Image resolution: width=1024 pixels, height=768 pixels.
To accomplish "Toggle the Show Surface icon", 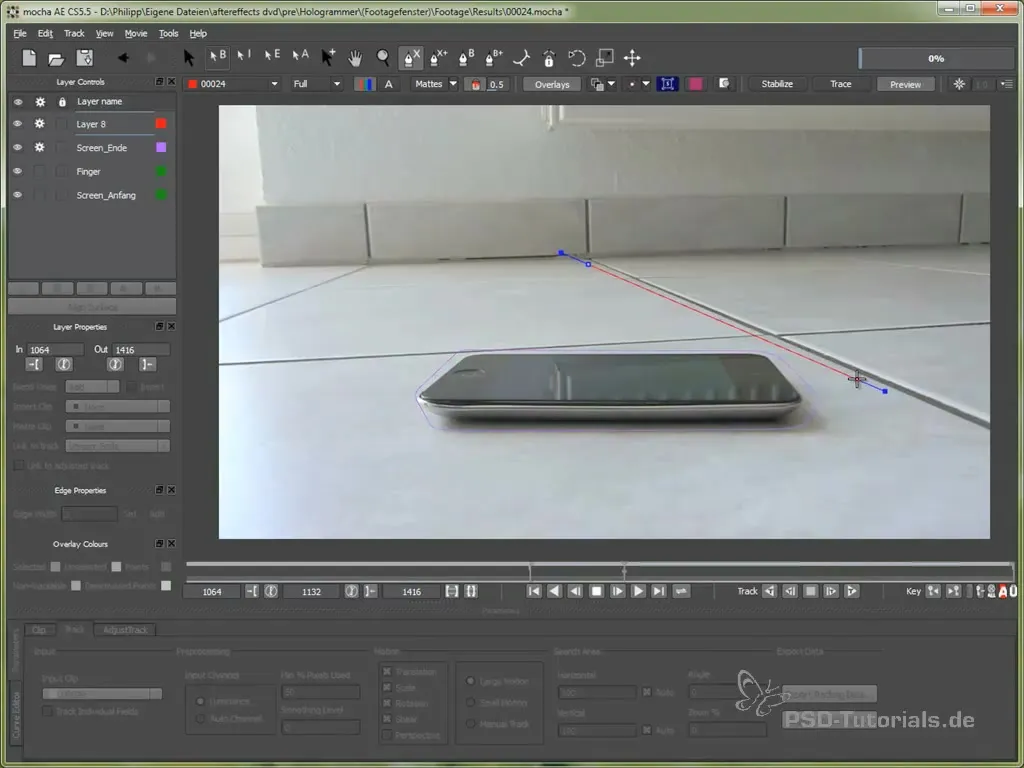I will [x=667, y=84].
